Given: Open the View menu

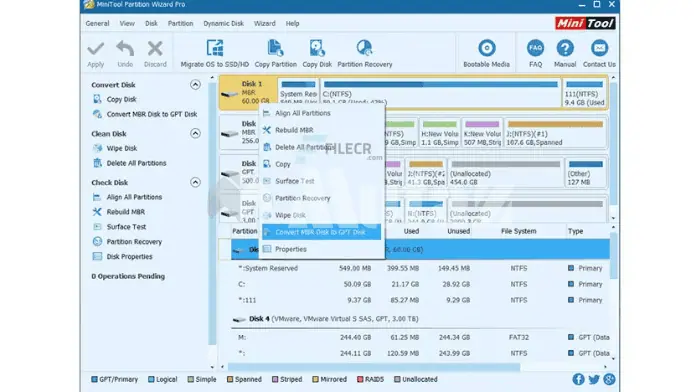Looking at the screenshot, I should point(127,24).
